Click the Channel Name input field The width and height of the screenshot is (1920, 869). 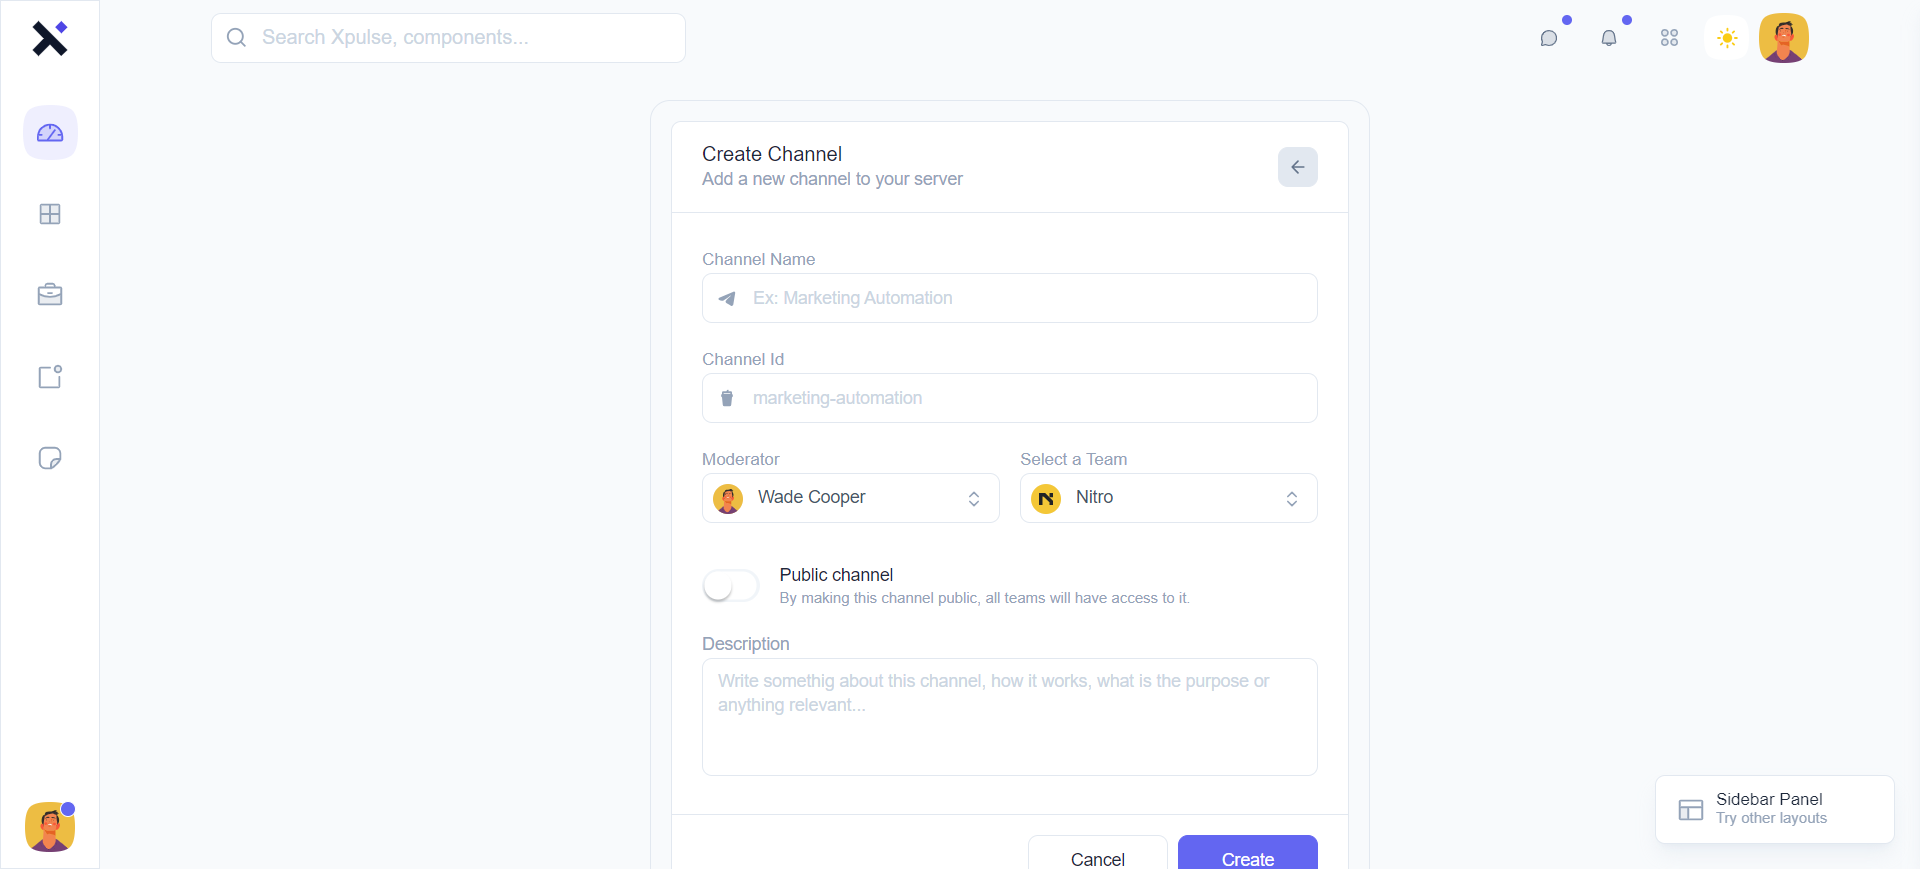point(1009,298)
